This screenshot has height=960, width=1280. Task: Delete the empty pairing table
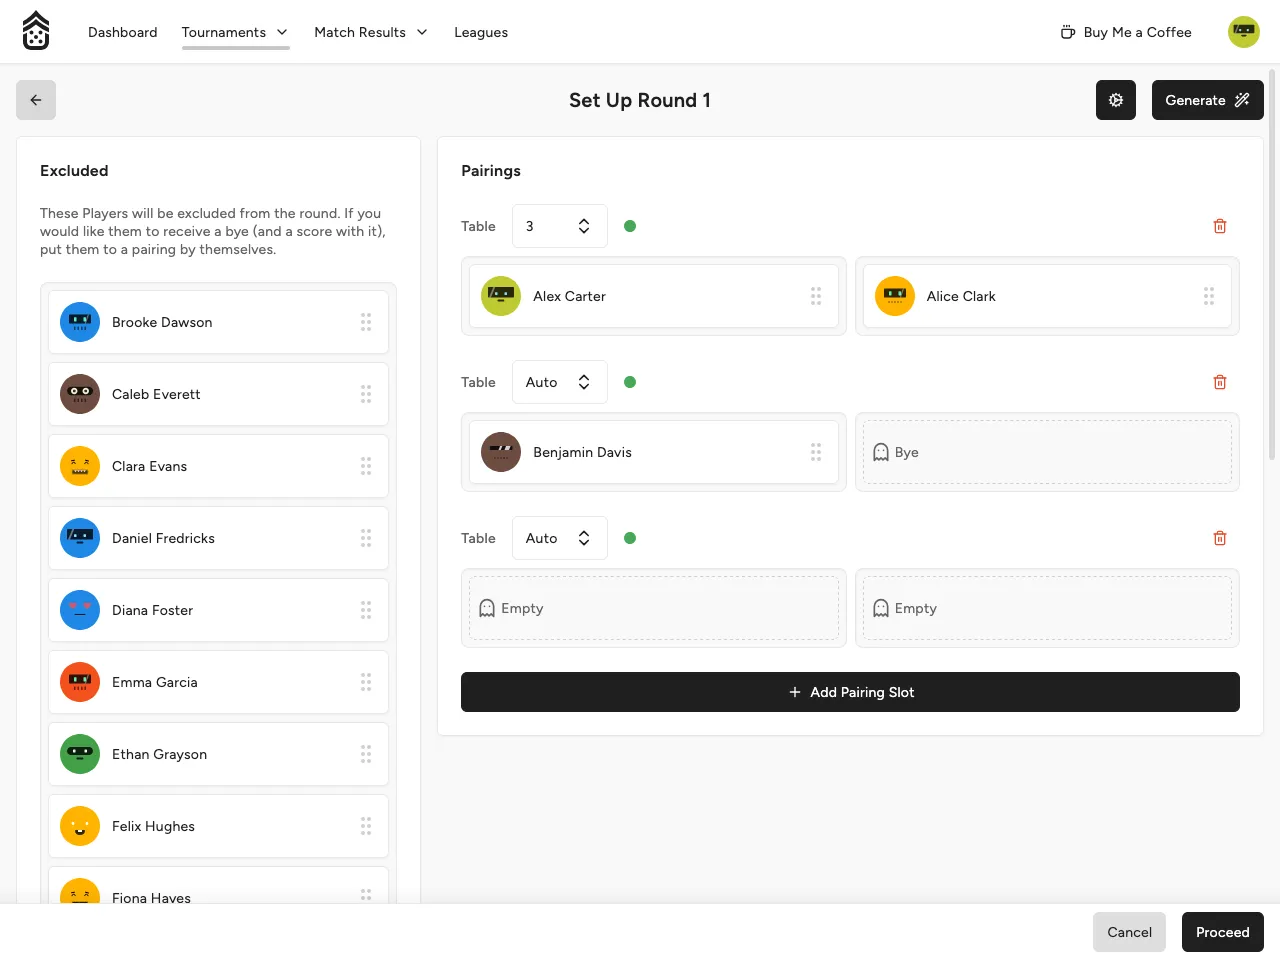pyautogui.click(x=1220, y=538)
